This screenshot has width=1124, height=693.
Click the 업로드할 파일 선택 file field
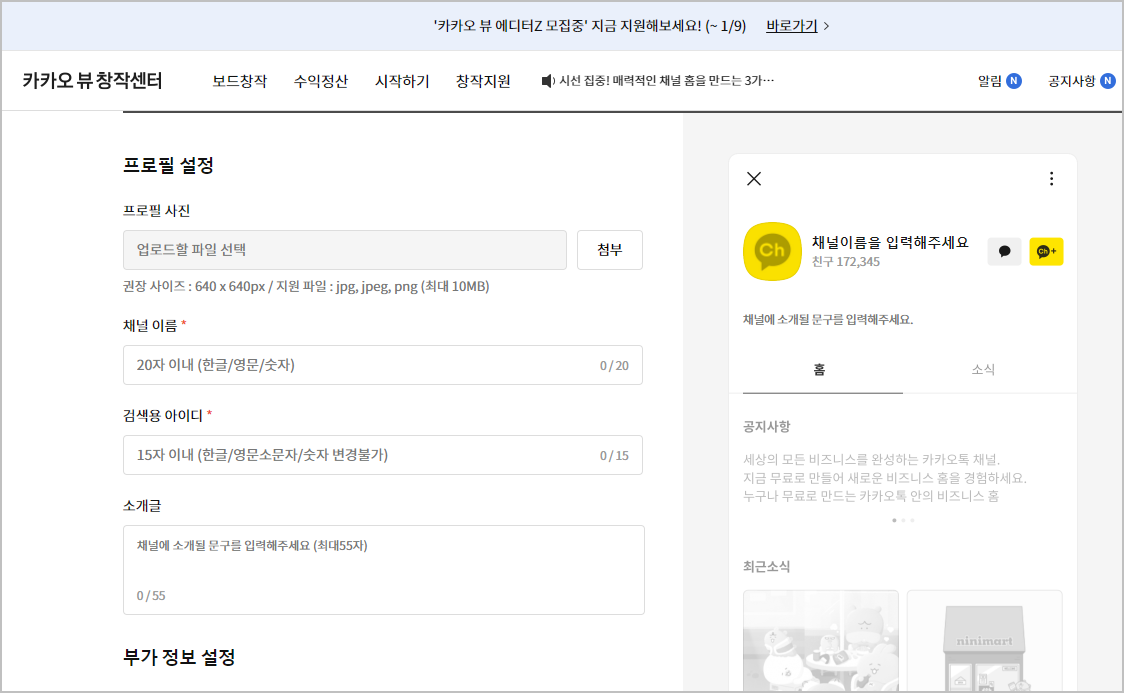click(345, 249)
